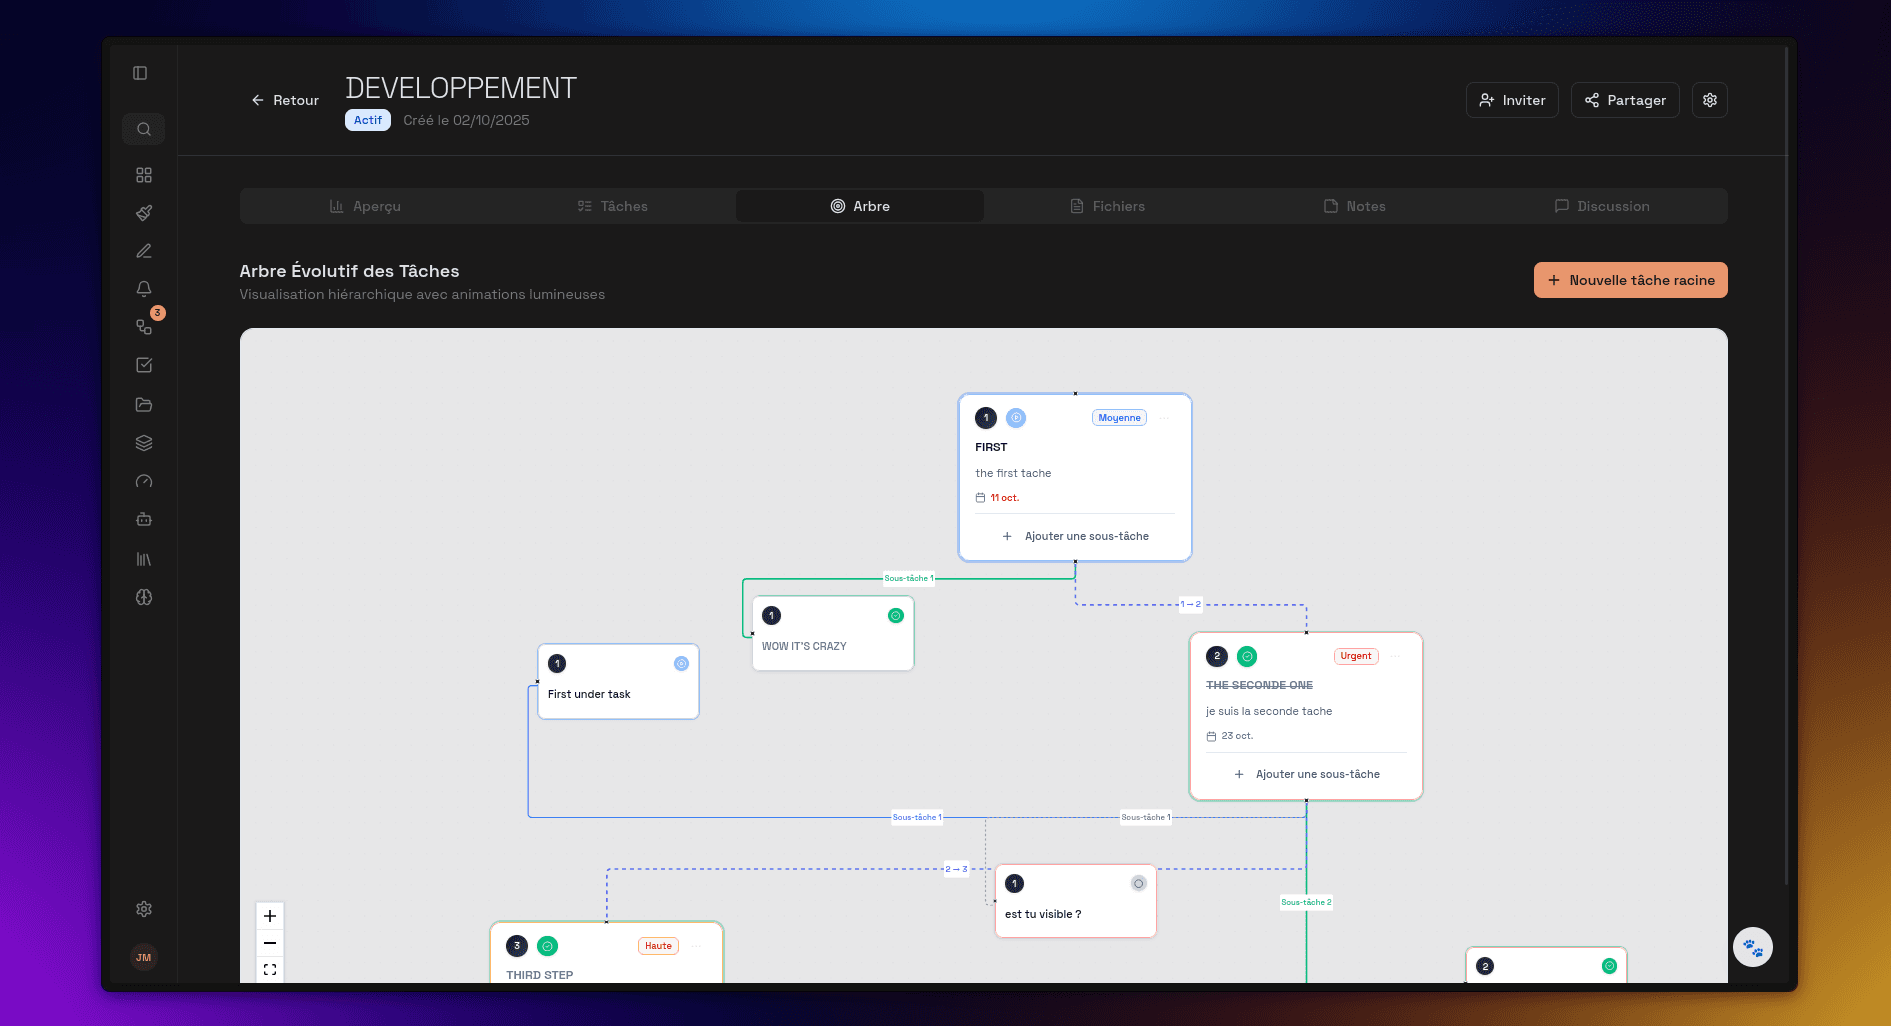Viewport: 1891px width, 1026px height.
Task: Open the brain icon in sidebar
Action: [144, 597]
